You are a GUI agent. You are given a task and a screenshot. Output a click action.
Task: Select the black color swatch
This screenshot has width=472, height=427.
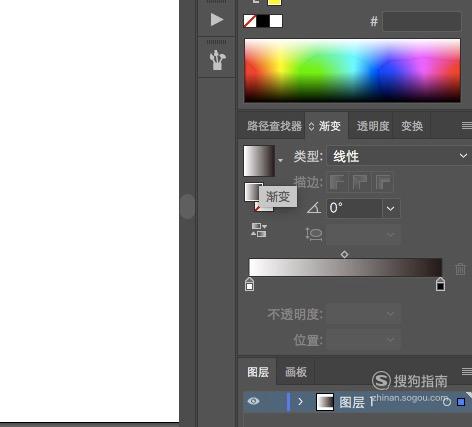coord(263,21)
